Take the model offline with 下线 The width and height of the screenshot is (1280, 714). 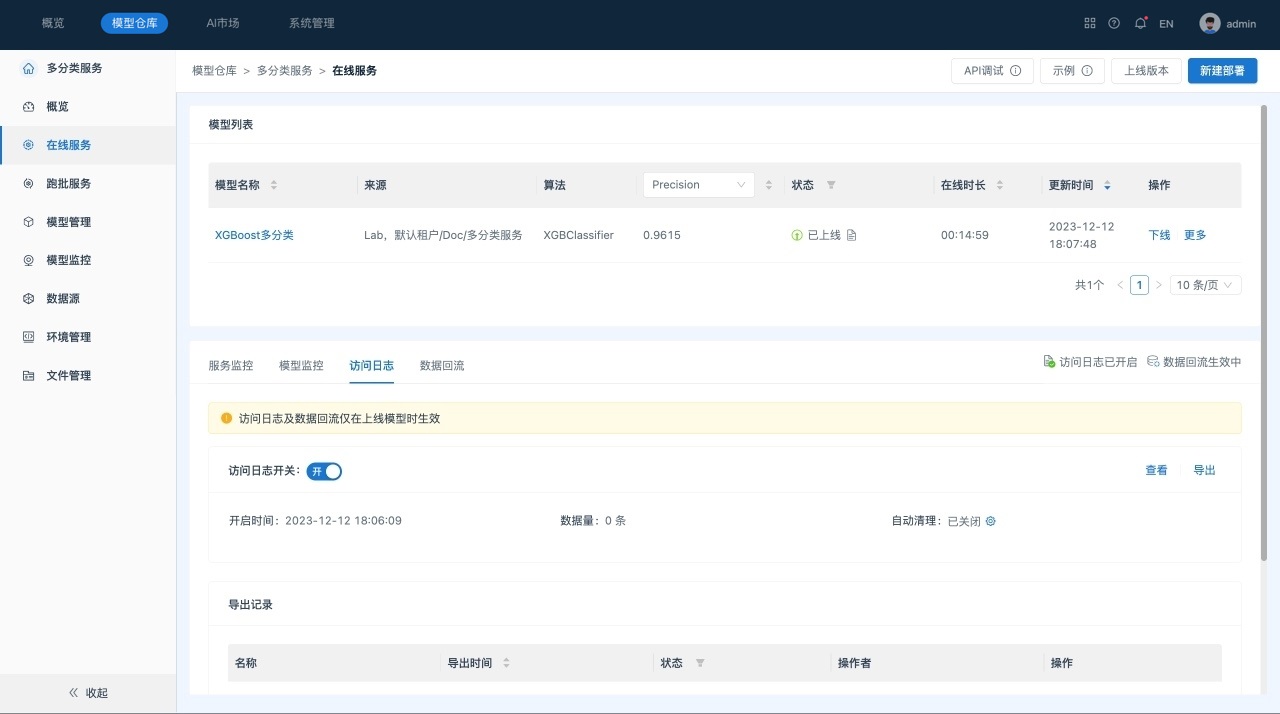(1159, 235)
